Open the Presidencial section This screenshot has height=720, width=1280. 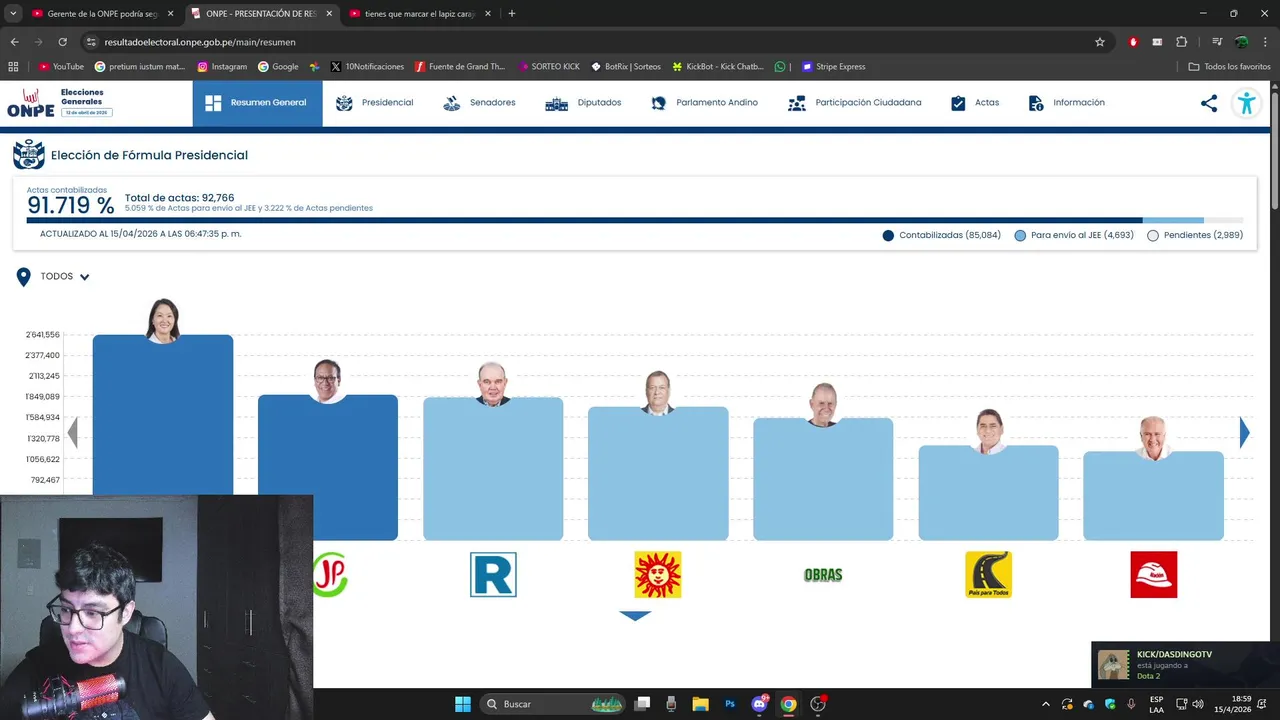tap(374, 103)
